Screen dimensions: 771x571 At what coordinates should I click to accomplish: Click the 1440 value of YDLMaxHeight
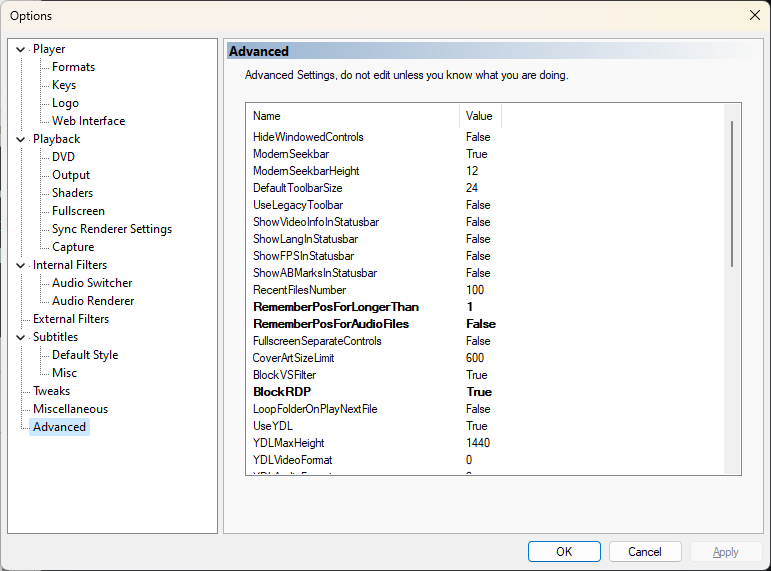478,443
